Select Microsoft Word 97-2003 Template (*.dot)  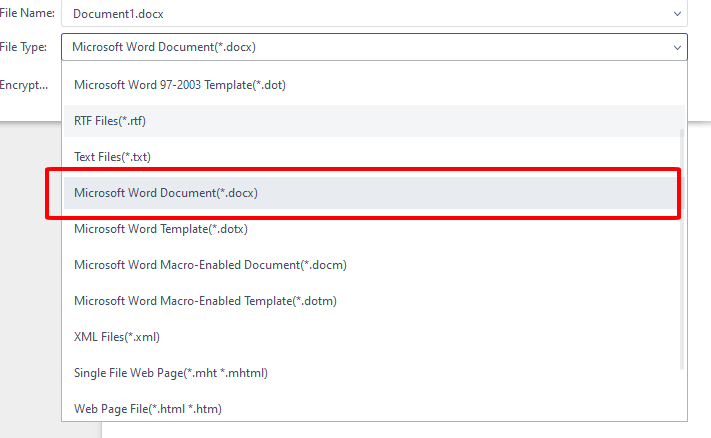180,85
